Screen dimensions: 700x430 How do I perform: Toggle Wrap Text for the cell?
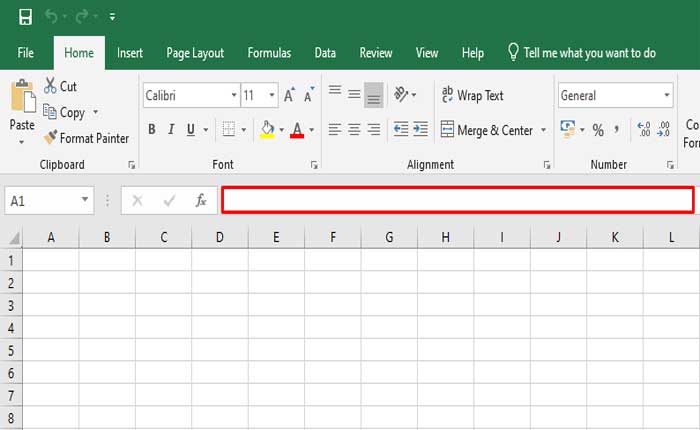(x=472, y=96)
